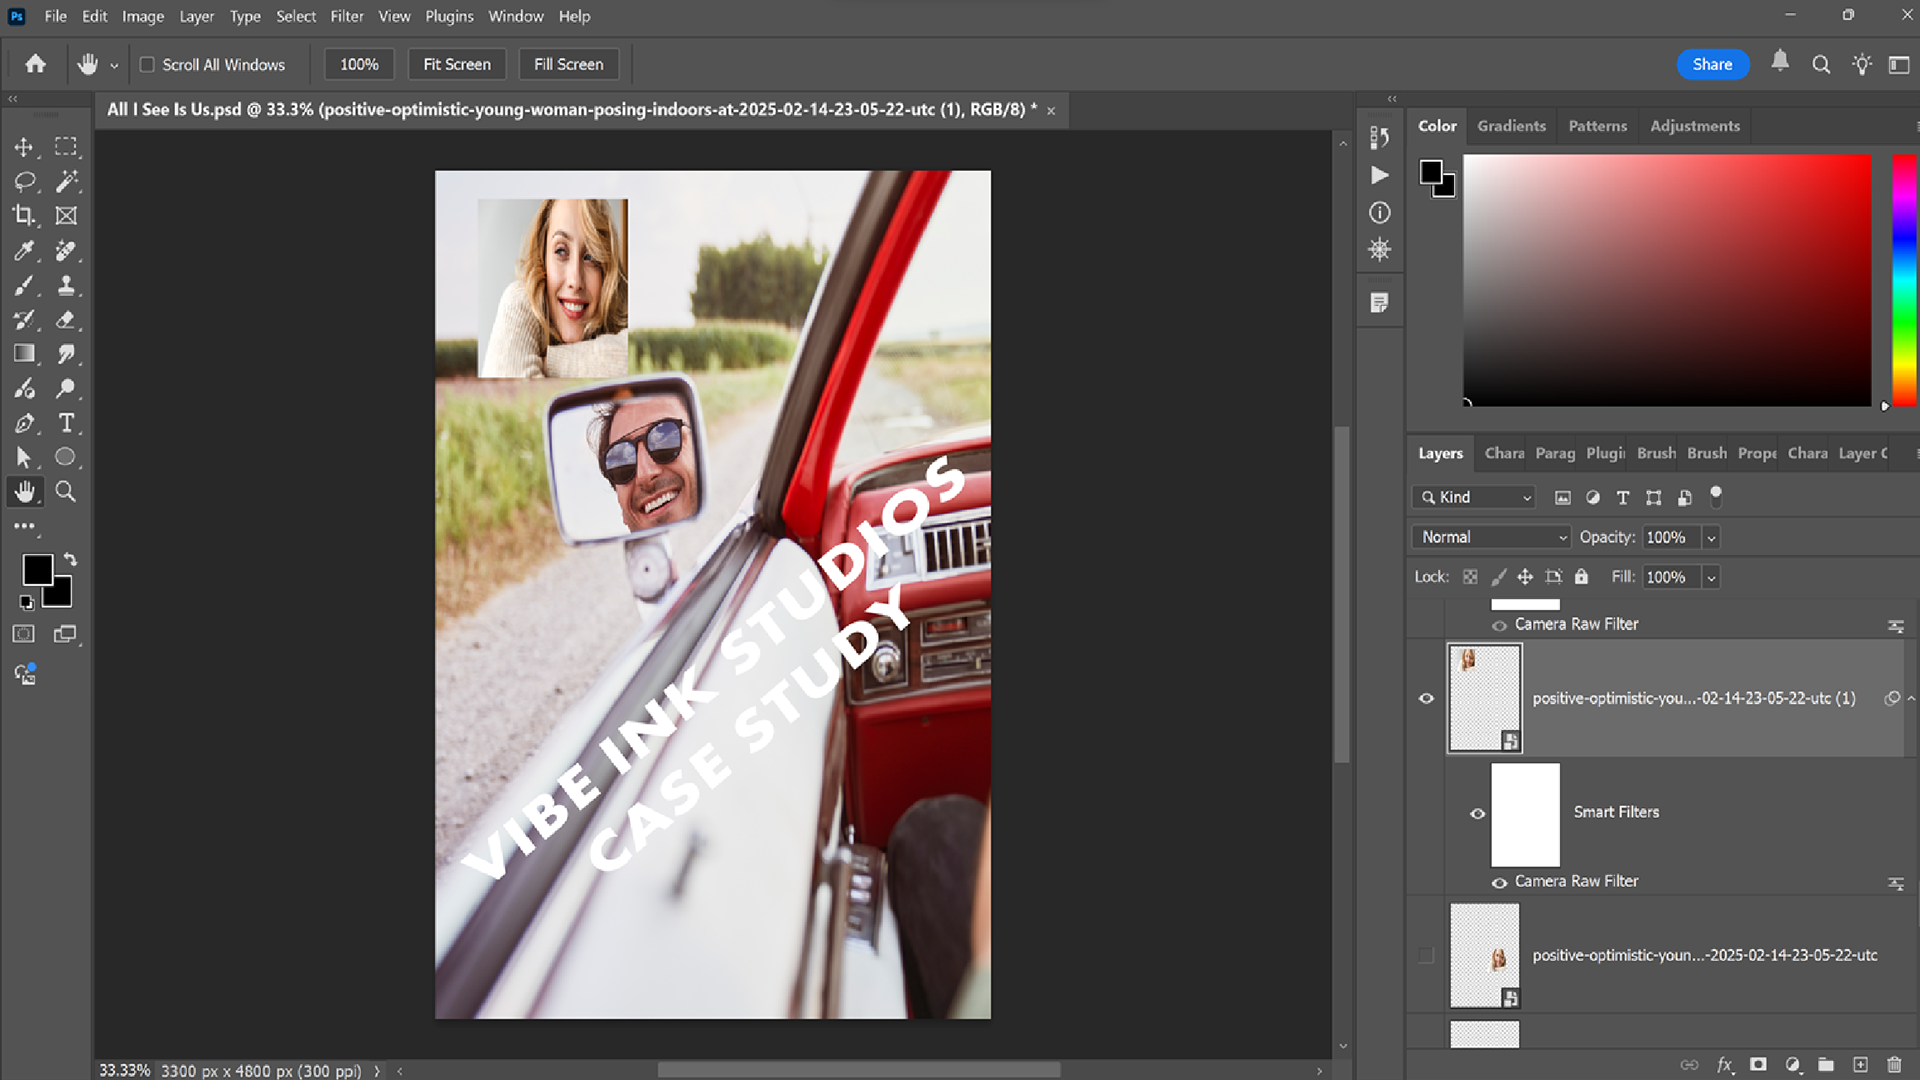Select the Clone Stamp tool

[x=66, y=285]
